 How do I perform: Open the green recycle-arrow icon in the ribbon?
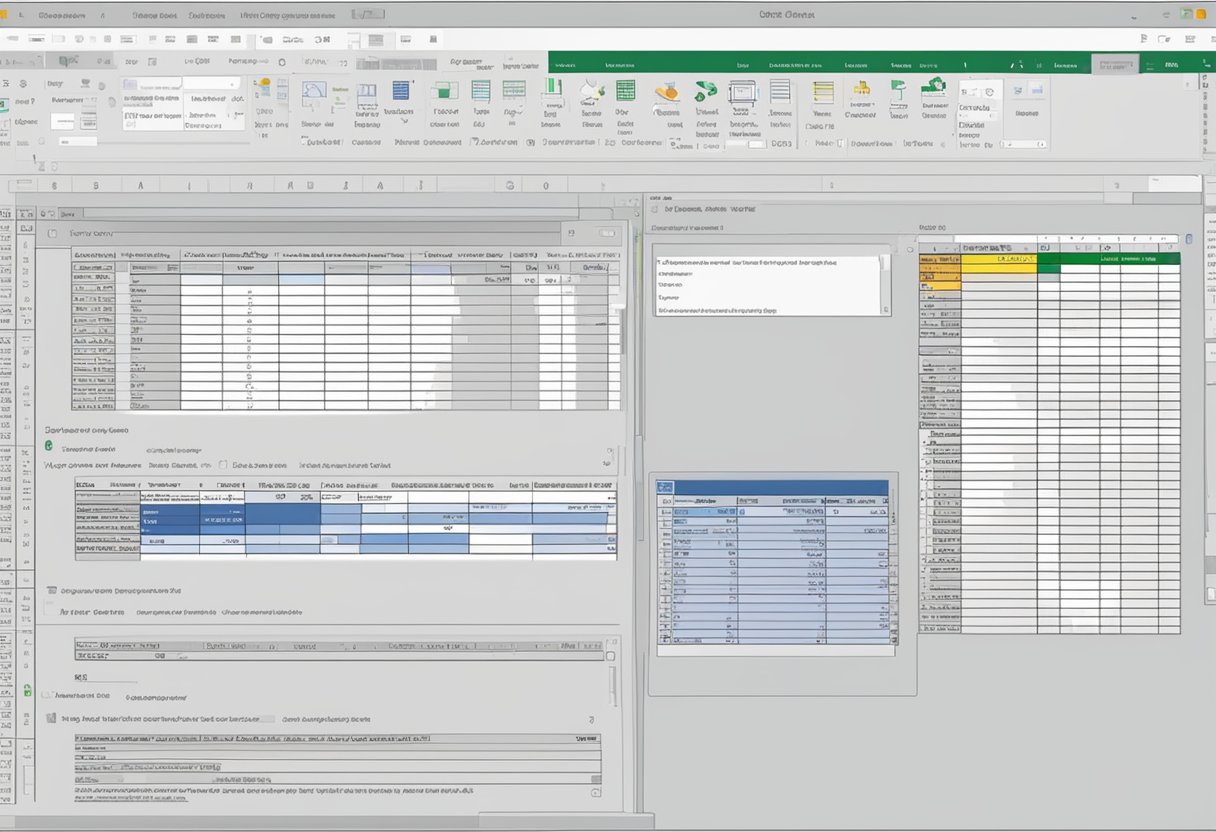707,92
